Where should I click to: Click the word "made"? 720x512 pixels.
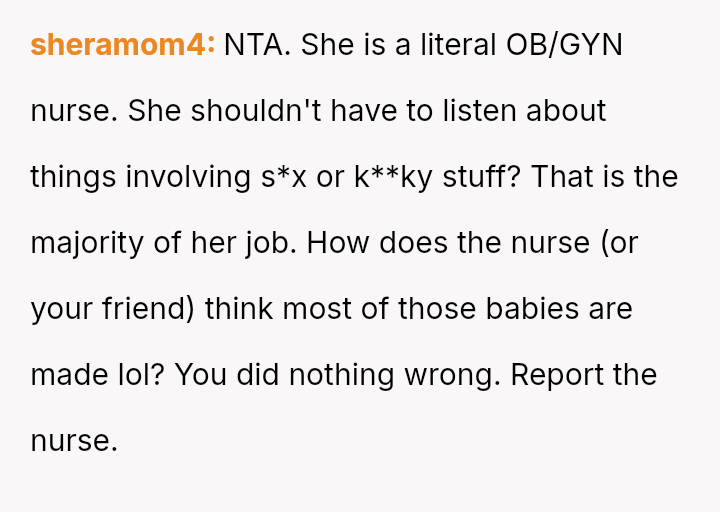point(68,375)
